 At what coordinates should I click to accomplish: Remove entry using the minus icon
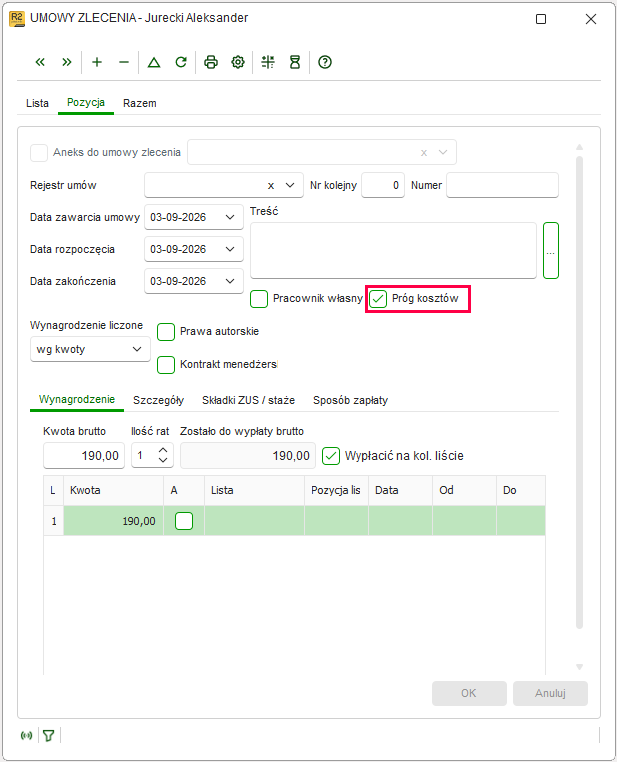point(124,62)
